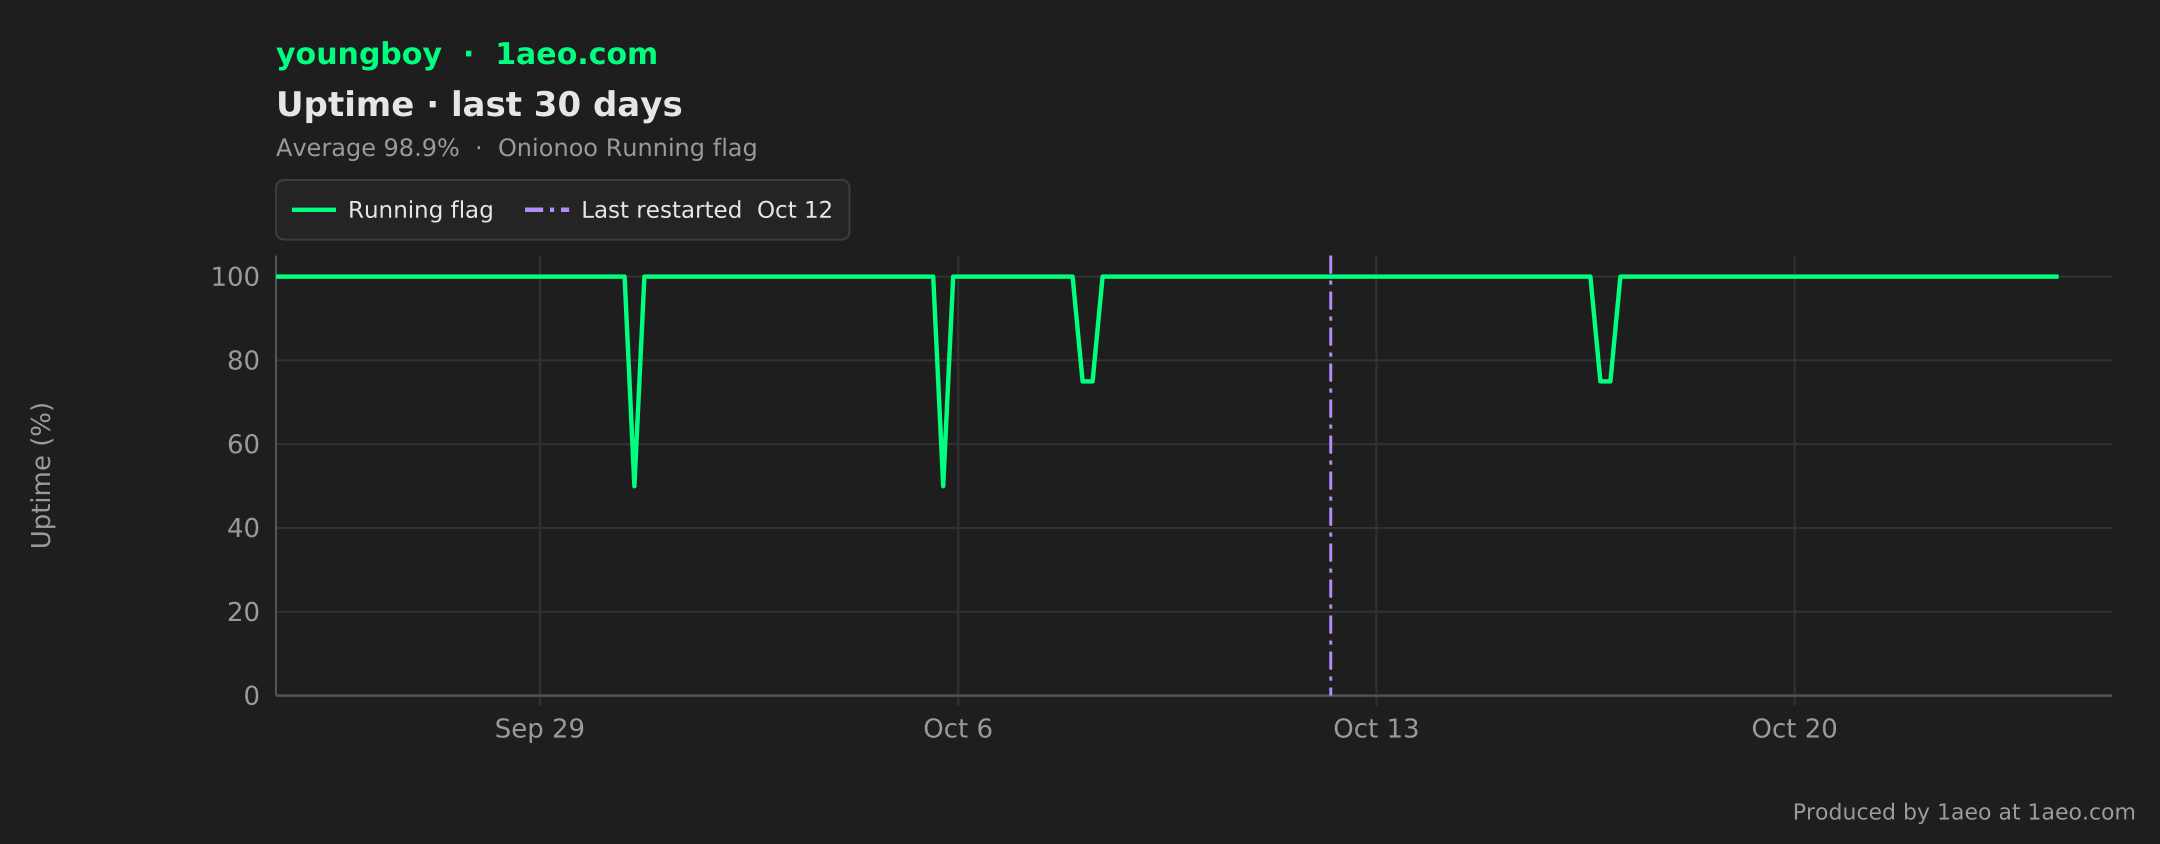This screenshot has width=2160, height=844.
Task: Click the "Running flag" legend label
Action: pos(420,210)
